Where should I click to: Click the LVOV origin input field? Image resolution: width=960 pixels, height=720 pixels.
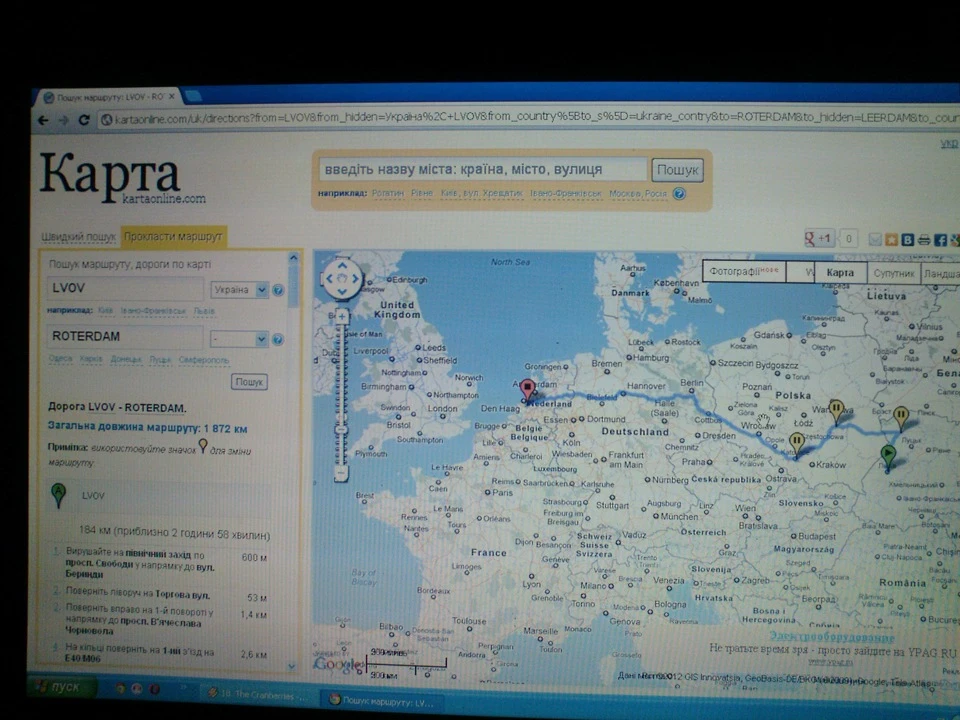(x=125, y=288)
